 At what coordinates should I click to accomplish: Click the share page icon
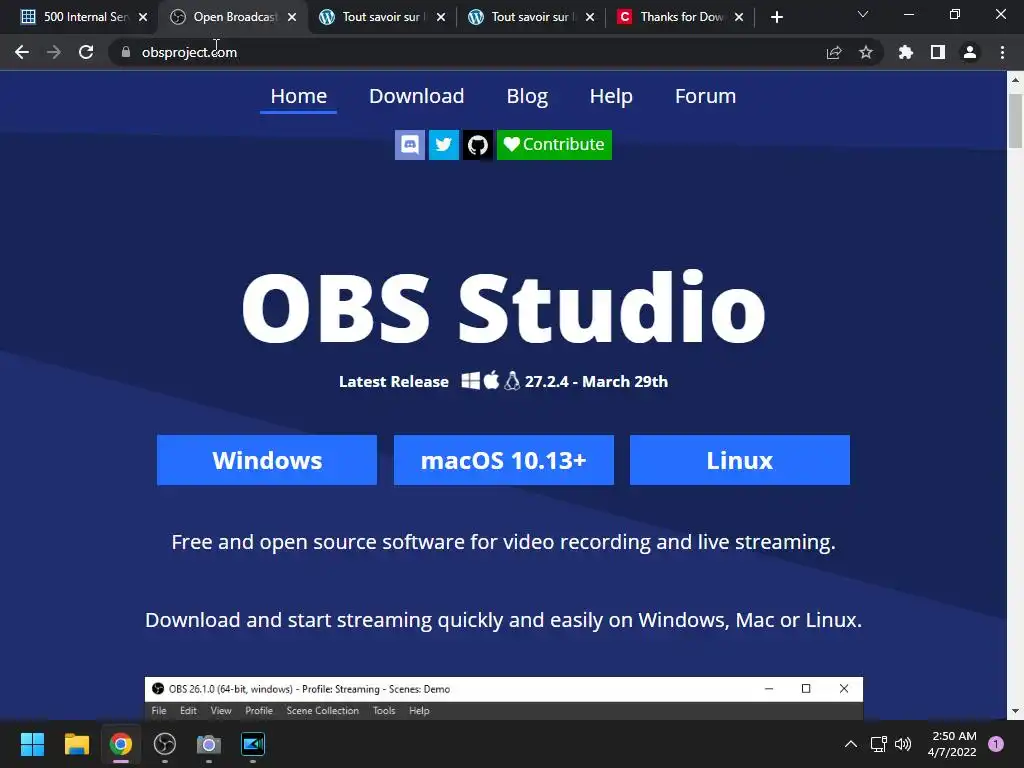(x=833, y=52)
